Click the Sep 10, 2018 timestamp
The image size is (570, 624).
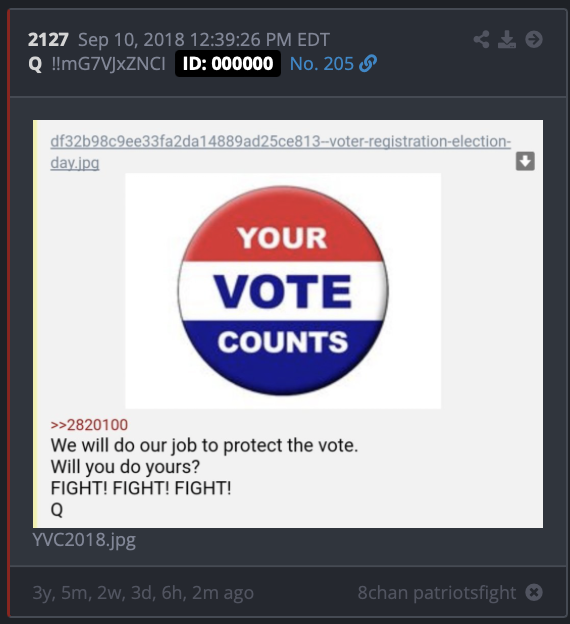pos(204,39)
